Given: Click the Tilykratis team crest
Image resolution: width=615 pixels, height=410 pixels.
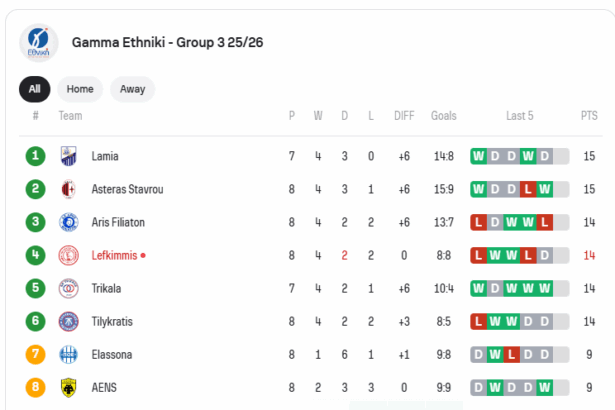Looking at the screenshot, I should (x=68, y=321).
